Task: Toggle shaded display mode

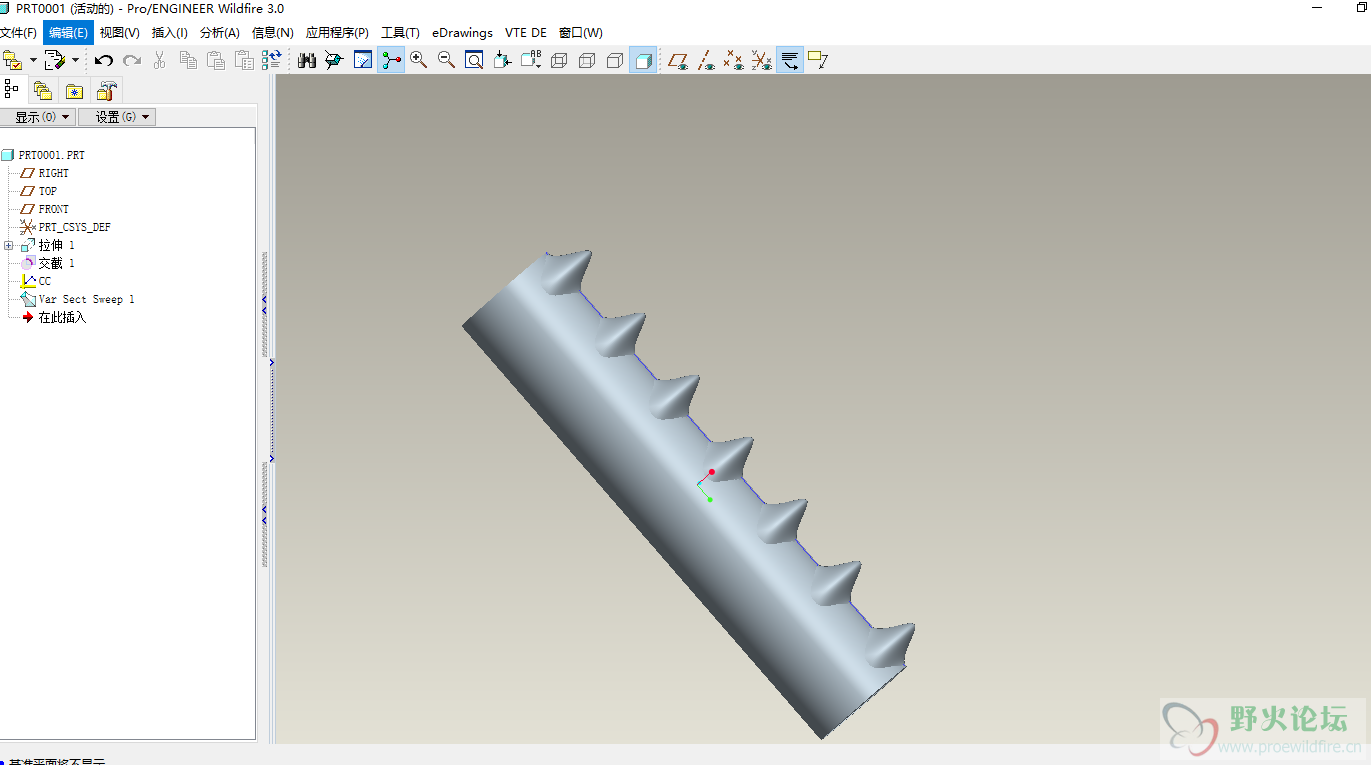Action: [x=643, y=61]
